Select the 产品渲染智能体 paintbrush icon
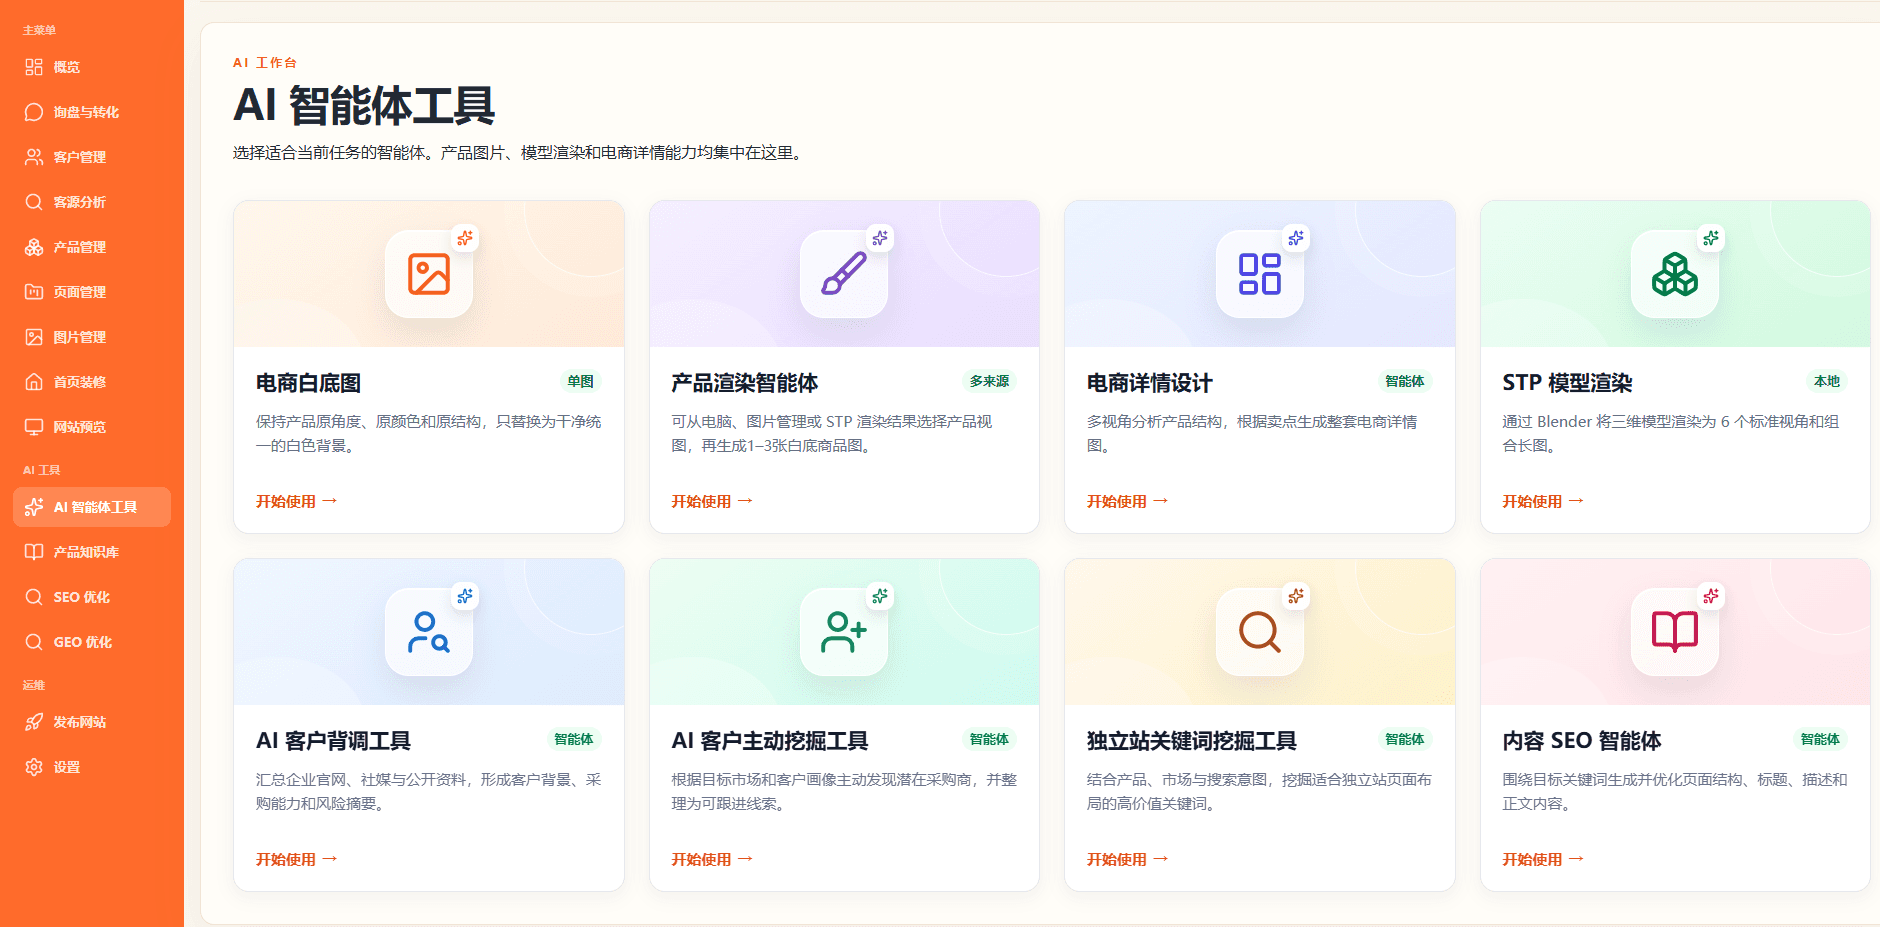Screen dimensions: 1880x927 [x=844, y=274]
